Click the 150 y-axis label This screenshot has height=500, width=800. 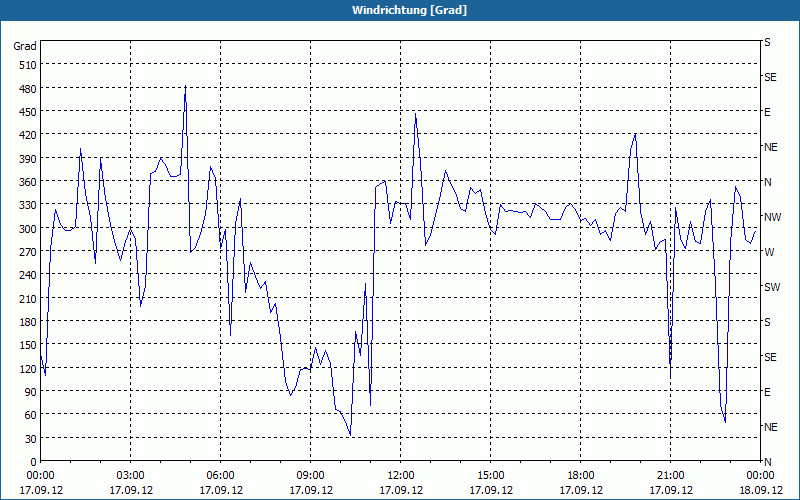tap(28, 345)
